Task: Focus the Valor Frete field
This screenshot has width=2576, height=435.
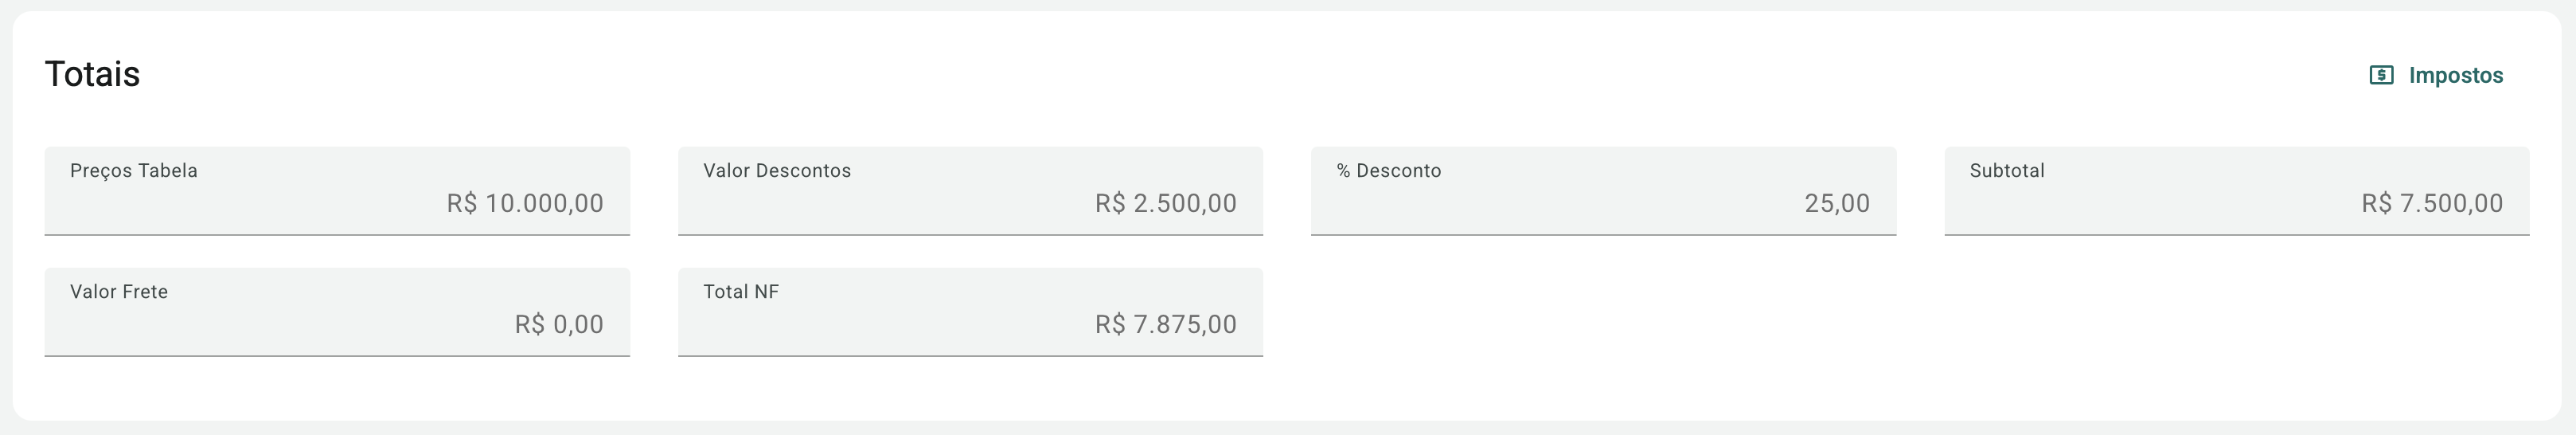Action: point(337,311)
